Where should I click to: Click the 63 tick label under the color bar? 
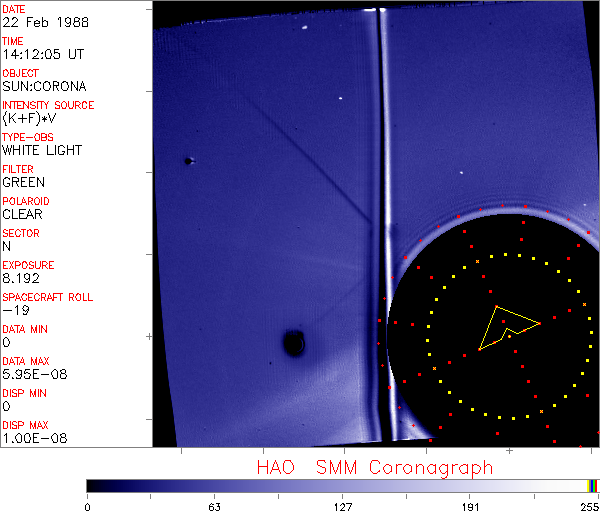point(214,505)
